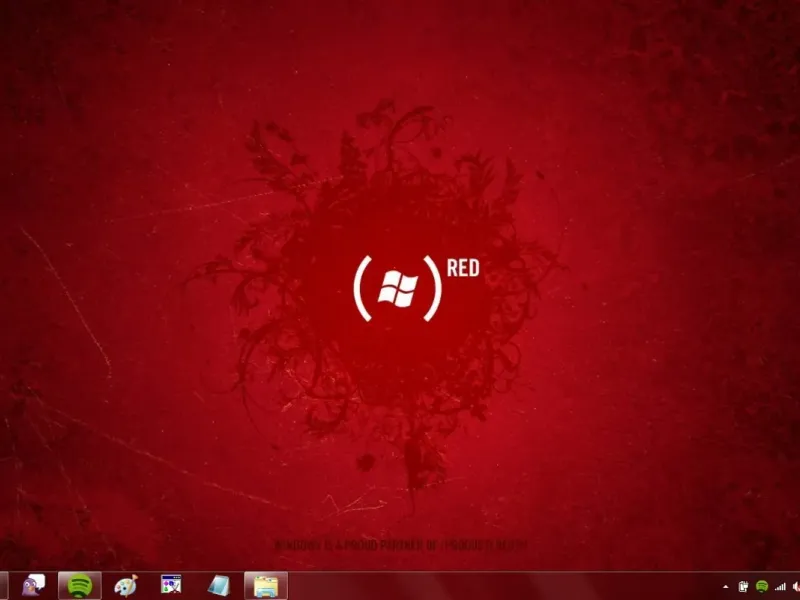800x600 pixels.
Task: Click the volume speaker tray icon
Action: [795, 587]
